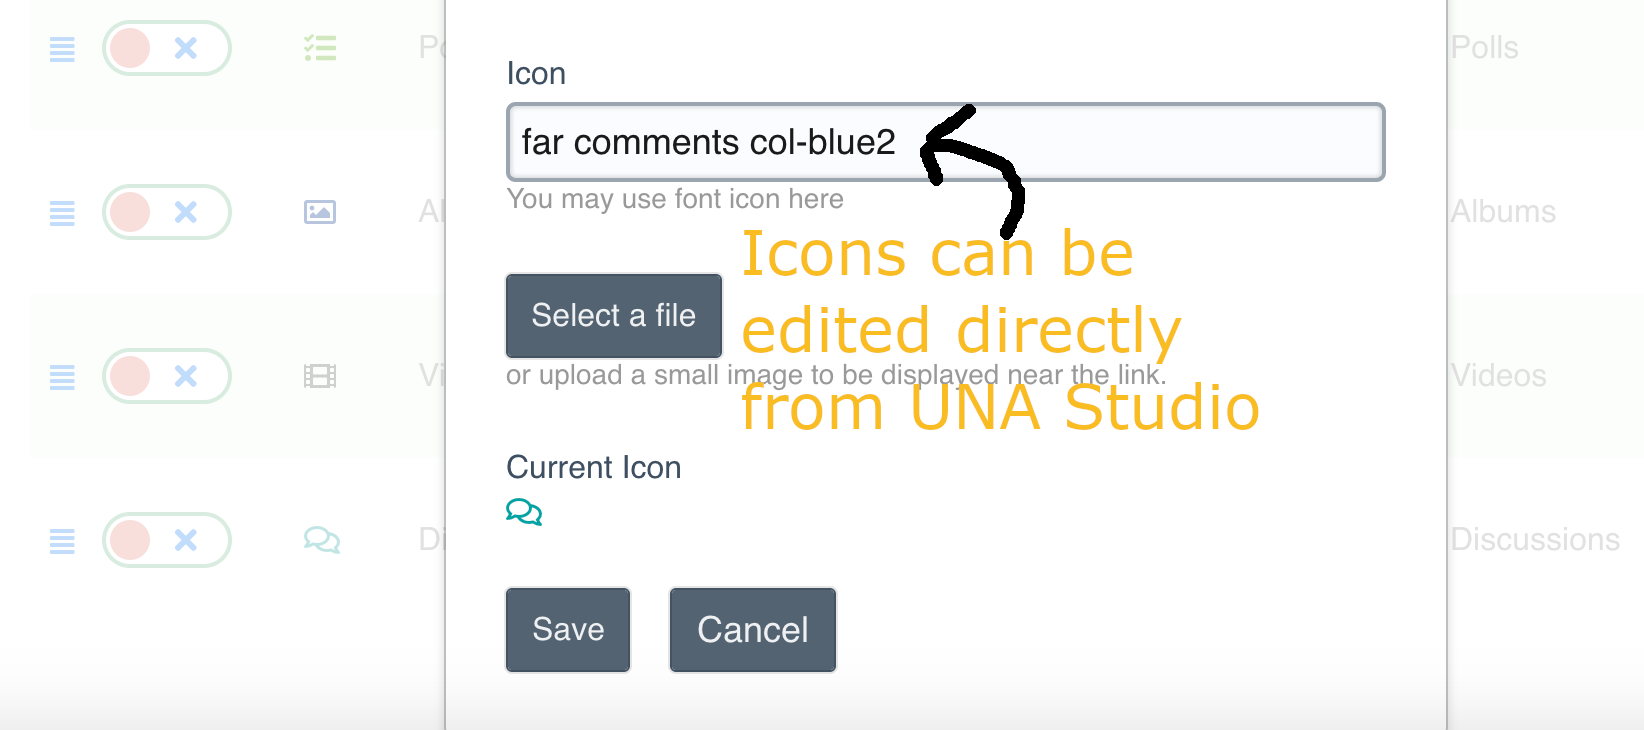
Task: Click the Discussions comments icon in the list
Action: tap(321, 540)
